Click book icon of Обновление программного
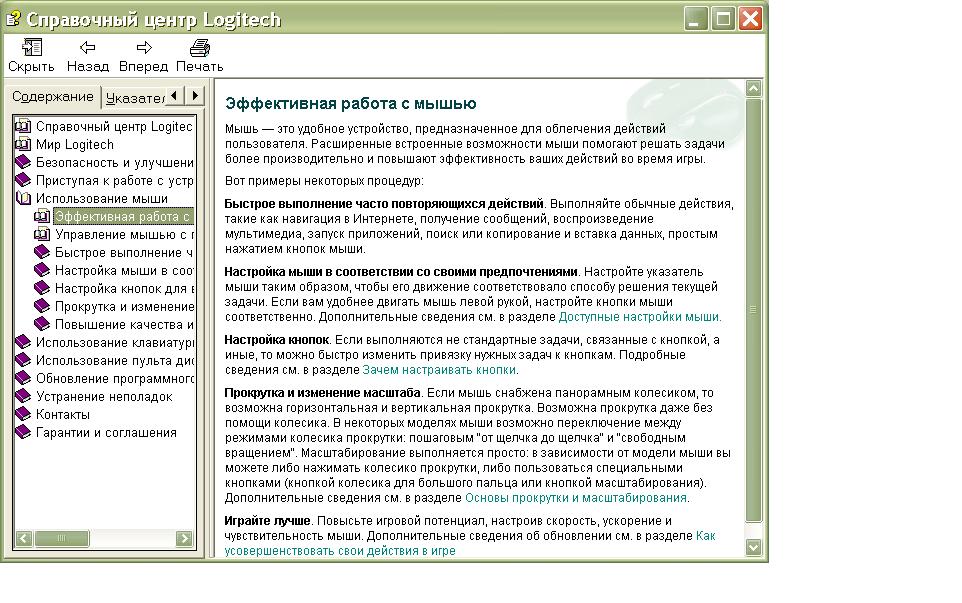The image size is (962, 603). [23, 378]
